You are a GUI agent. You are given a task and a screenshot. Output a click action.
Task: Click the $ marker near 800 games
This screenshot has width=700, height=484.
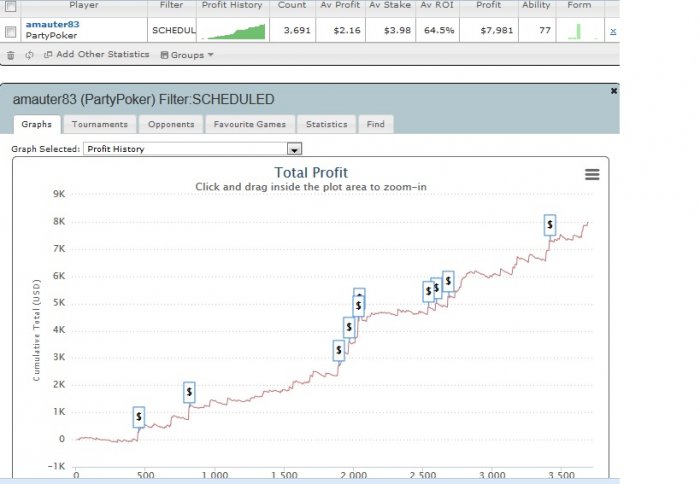point(189,392)
